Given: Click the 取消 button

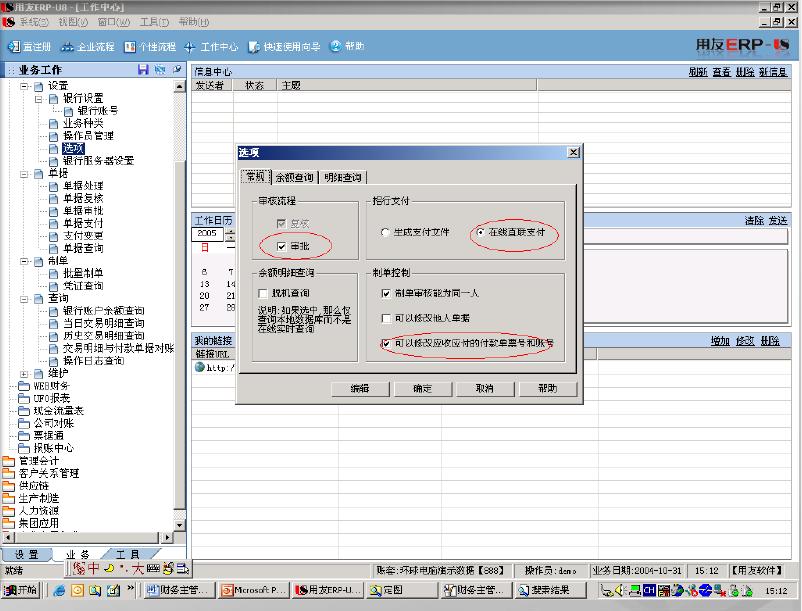Looking at the screenshot, I should pos(485,389).
